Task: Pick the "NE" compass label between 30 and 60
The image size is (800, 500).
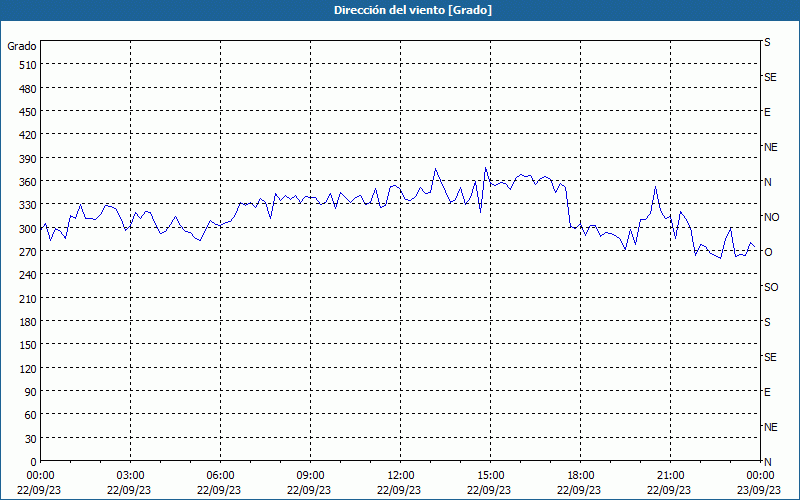Action: pos(770,427)
